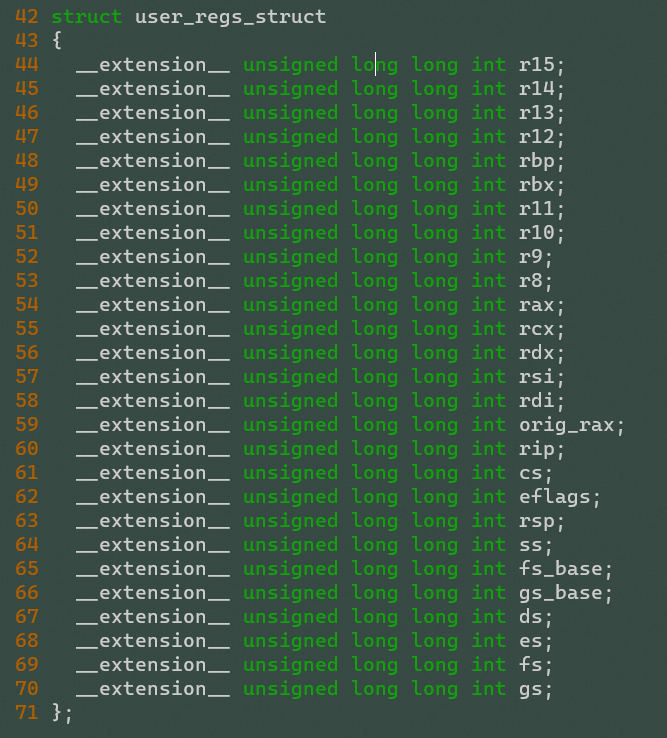Click the int keyword on line 57
The height and width of the screenshot is (738, 667).
pyautogui.click(x=489, y=377)
